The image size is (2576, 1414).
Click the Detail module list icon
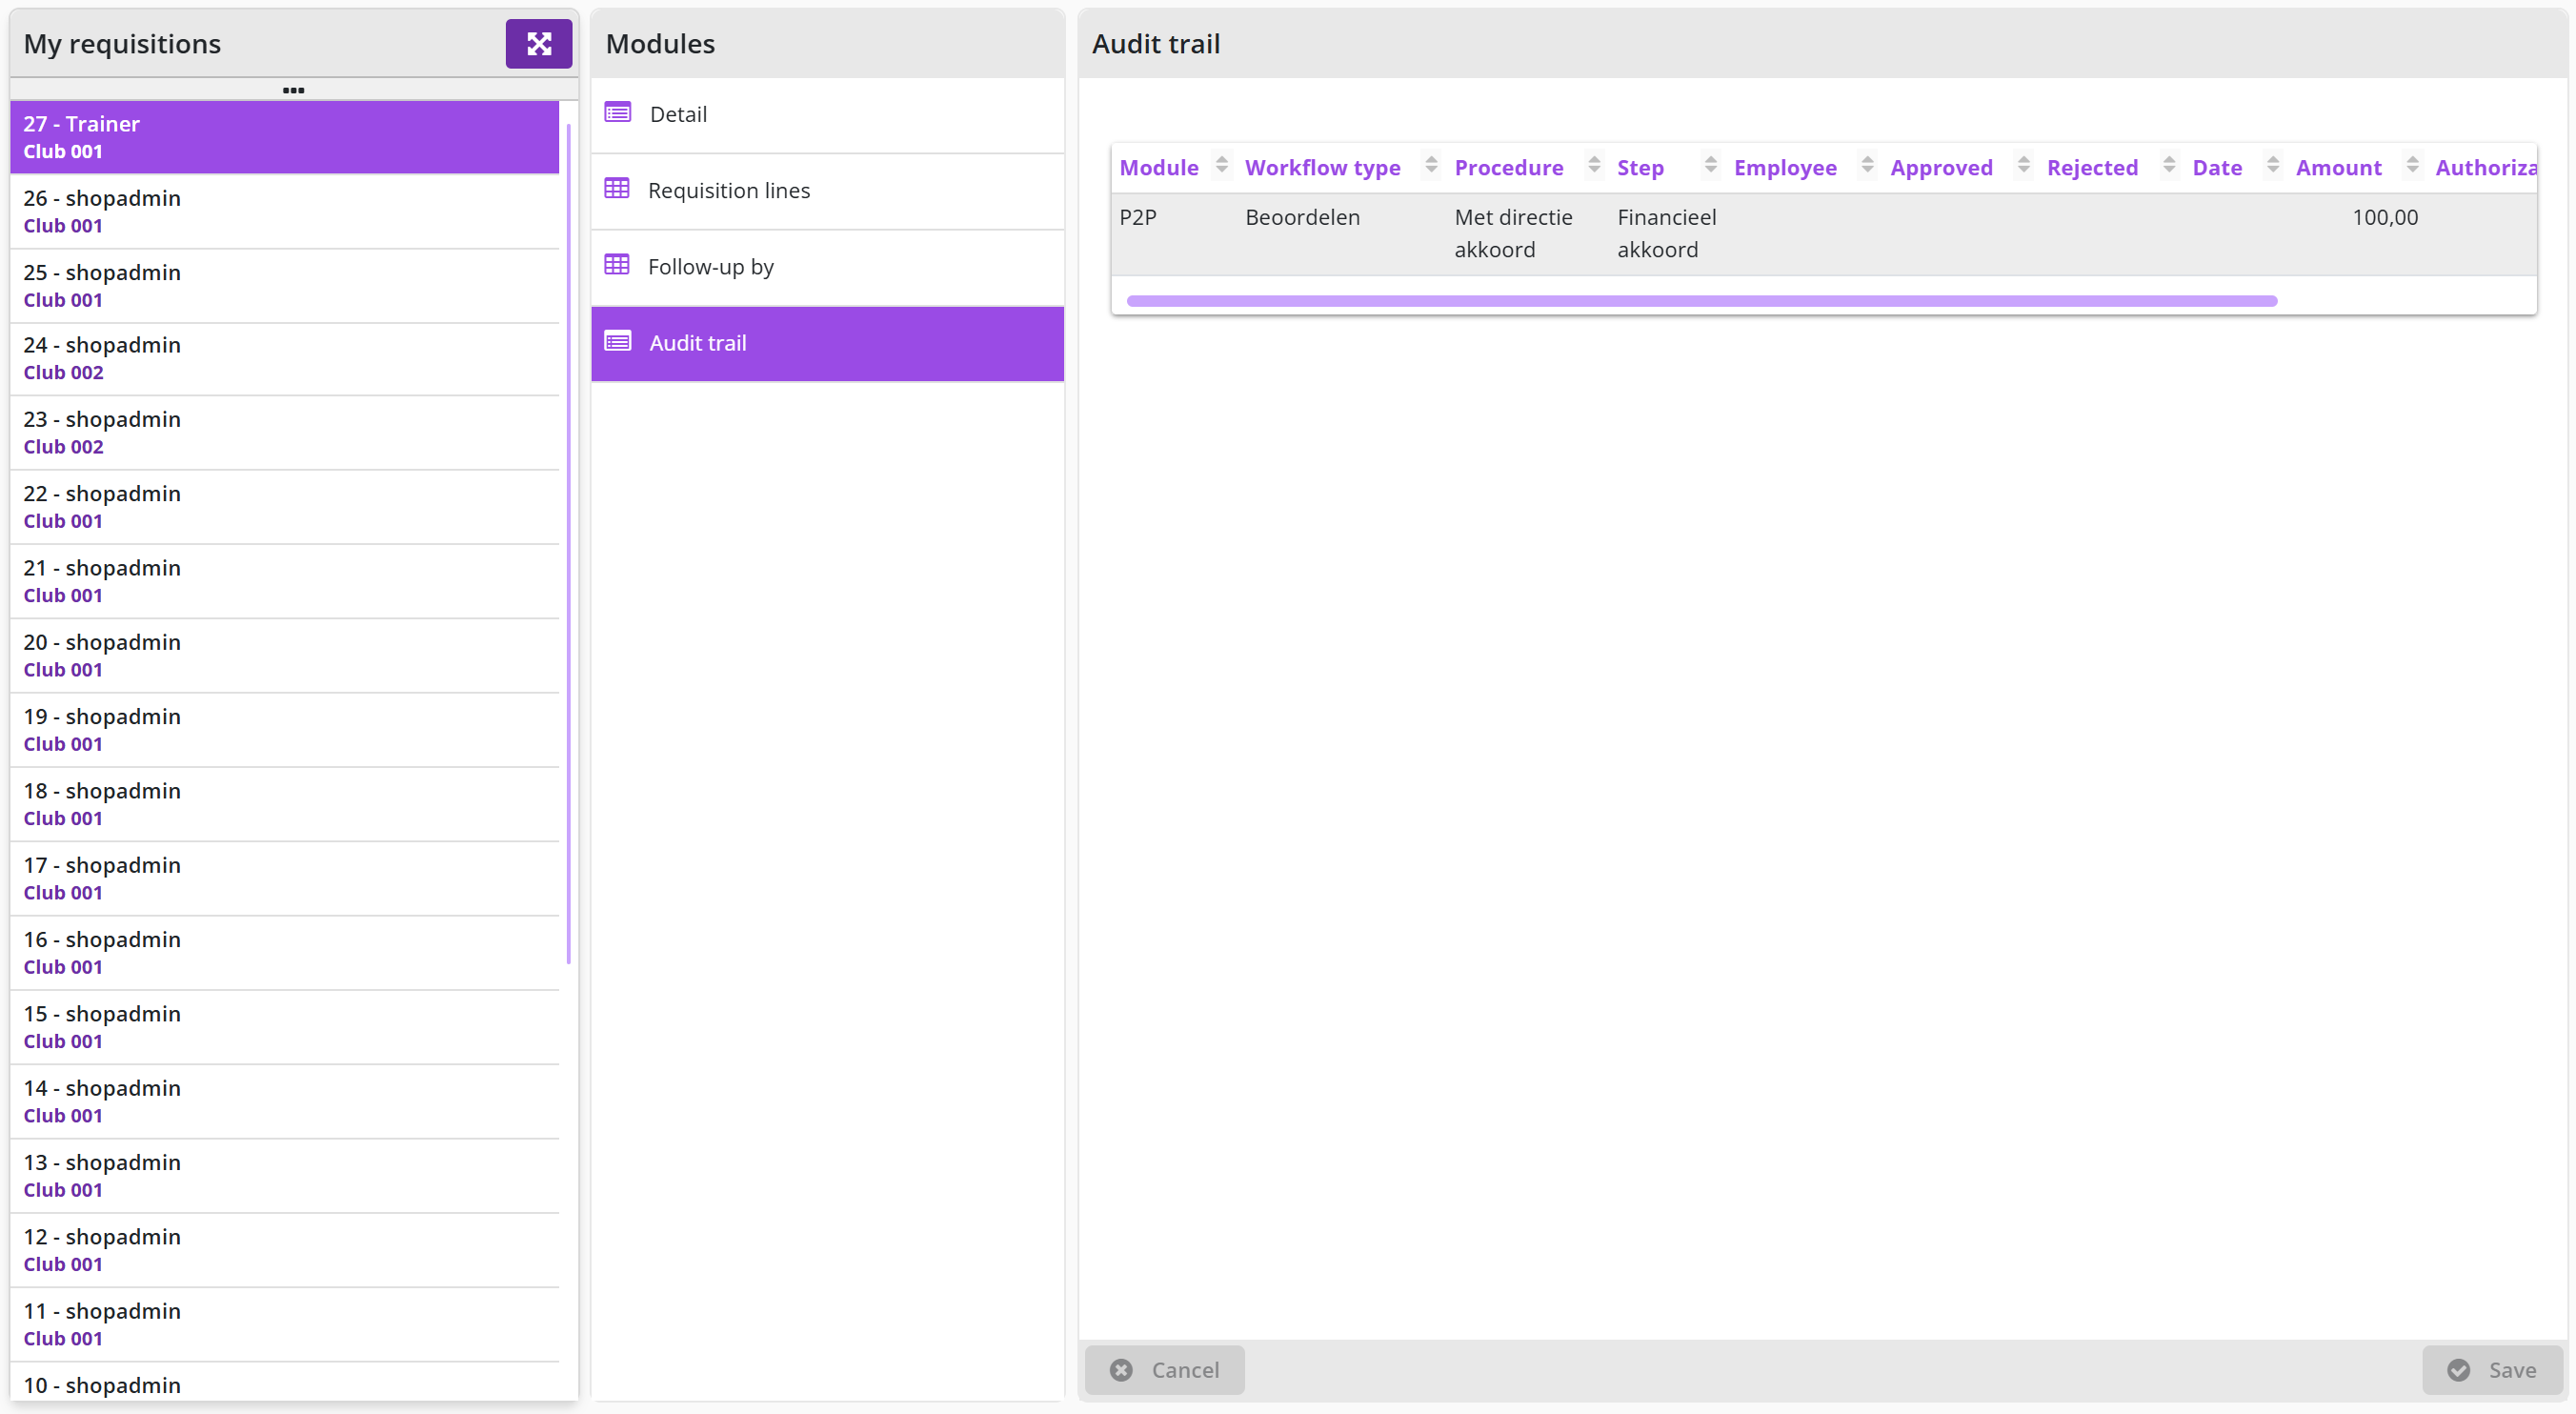coord(618,113)
